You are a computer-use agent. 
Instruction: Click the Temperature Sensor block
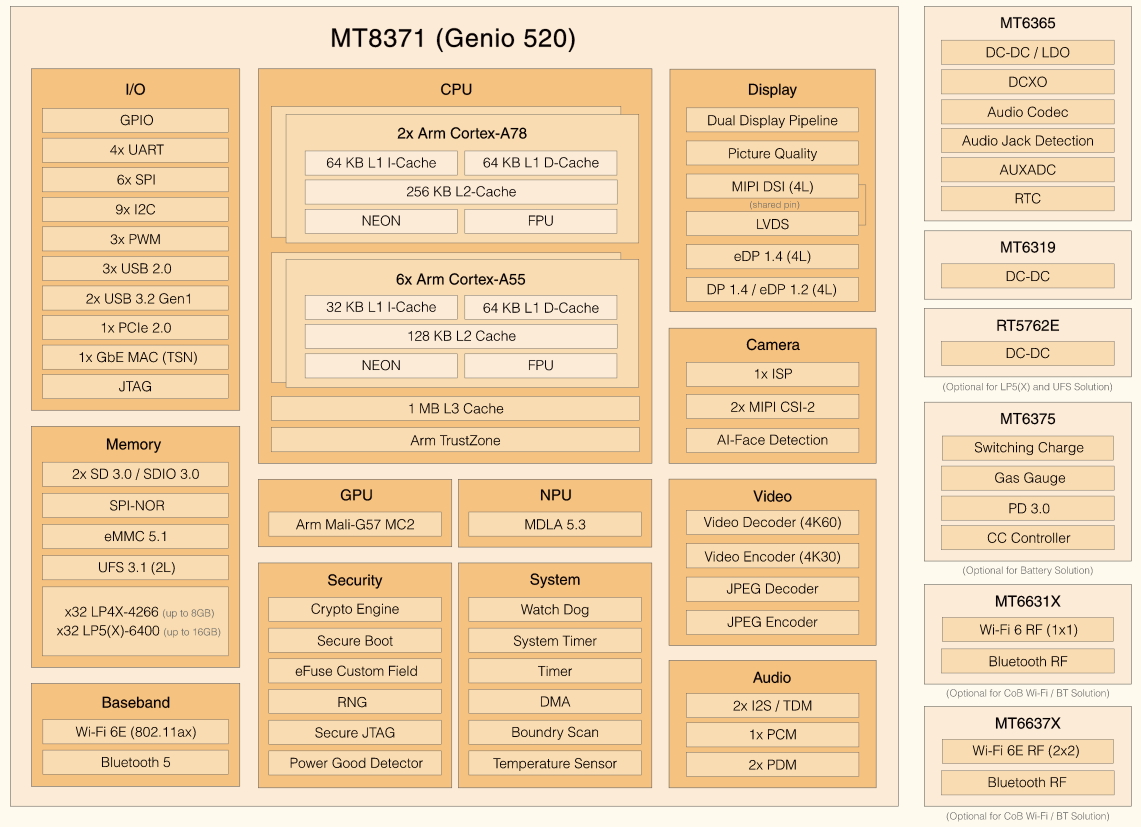[555, 763]
